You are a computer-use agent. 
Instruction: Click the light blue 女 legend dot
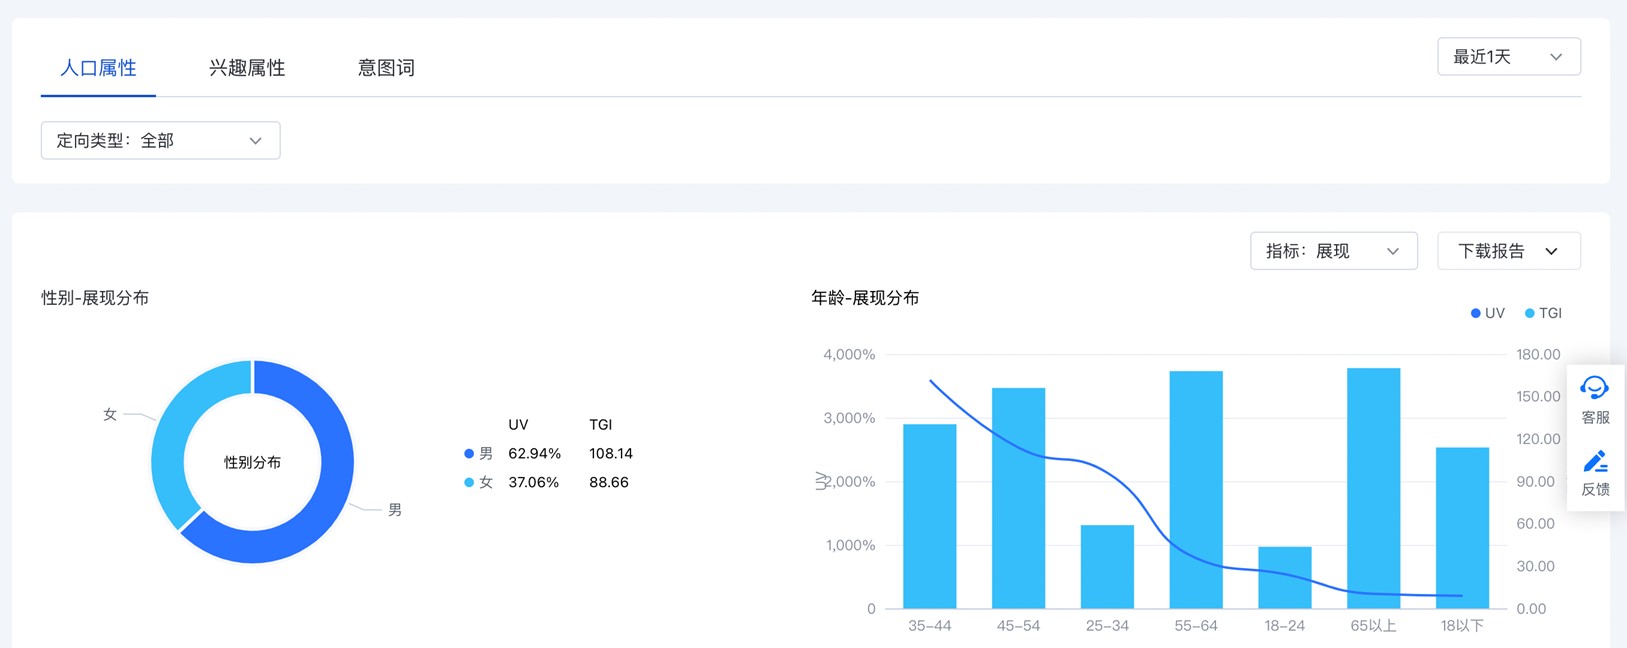tap(469, 483)
